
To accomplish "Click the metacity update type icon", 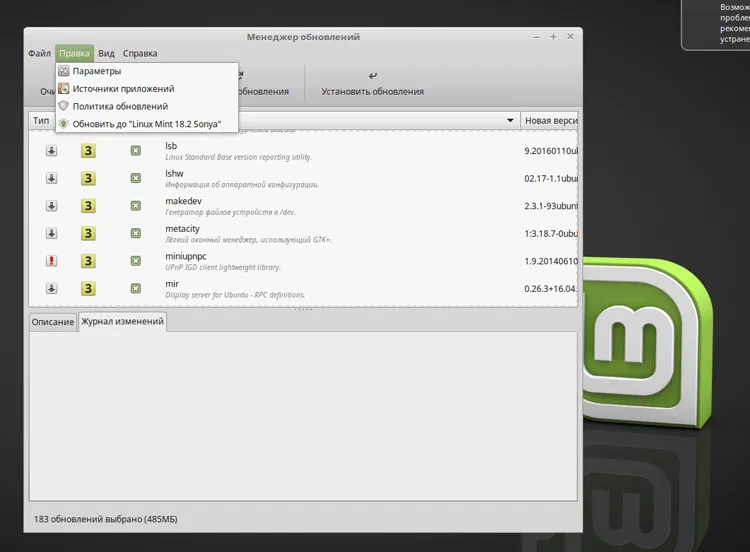I will [51, 233].
